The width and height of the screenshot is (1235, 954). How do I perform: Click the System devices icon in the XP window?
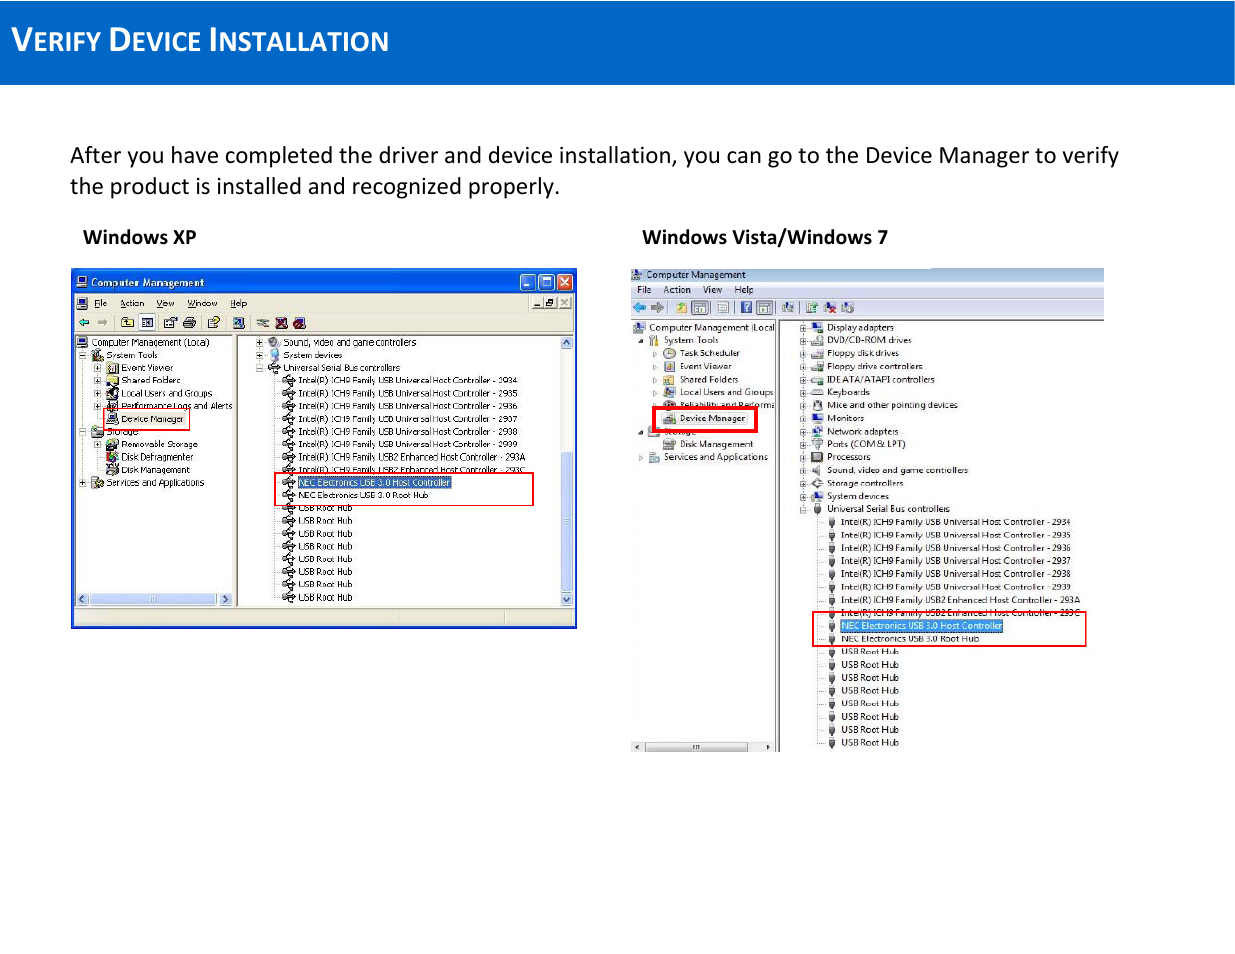274,355
